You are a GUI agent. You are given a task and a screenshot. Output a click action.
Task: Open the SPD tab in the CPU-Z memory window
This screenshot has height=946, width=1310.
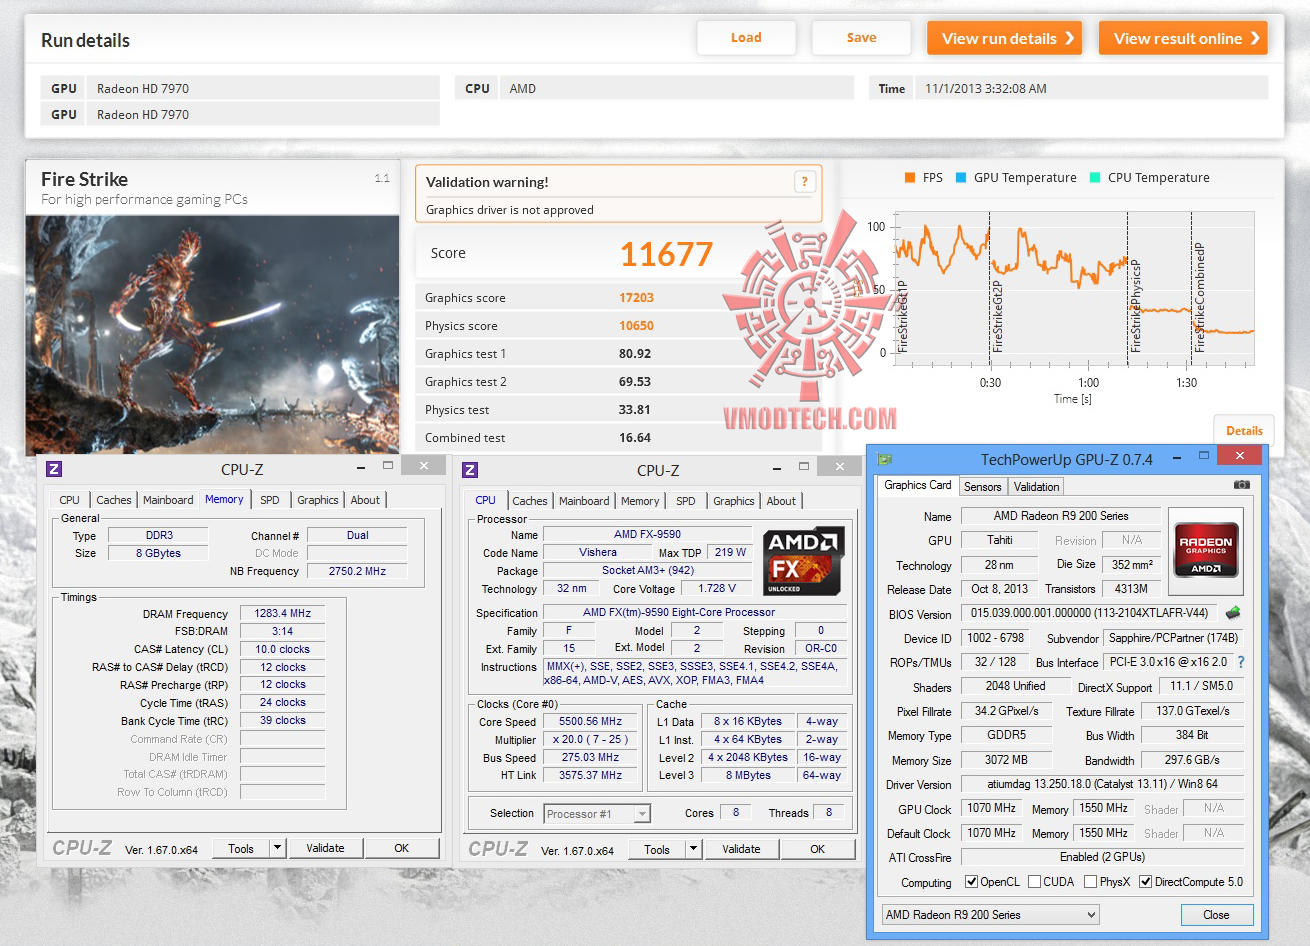point(270,500)
